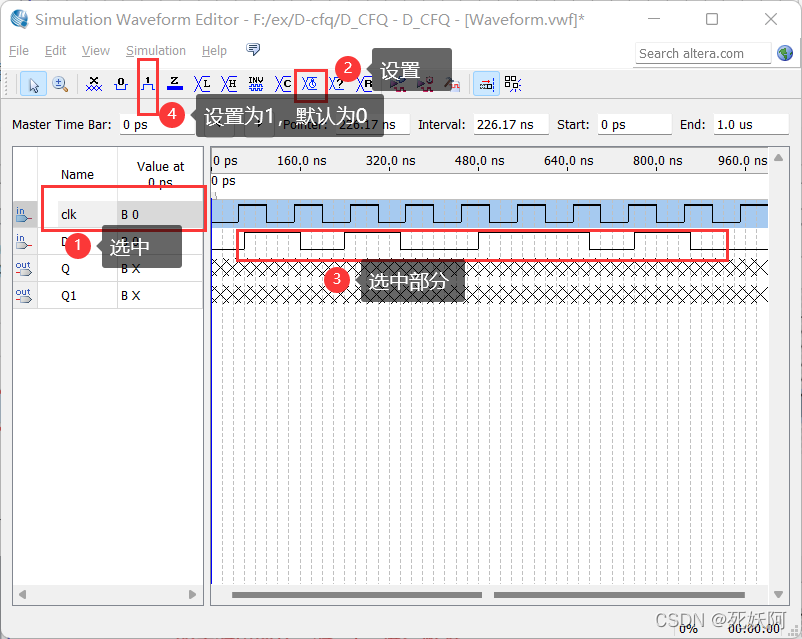The width and height of the screenshot is (802, 639).
Task: Click the Snap to Transition icon
Action: pos(513,84)
